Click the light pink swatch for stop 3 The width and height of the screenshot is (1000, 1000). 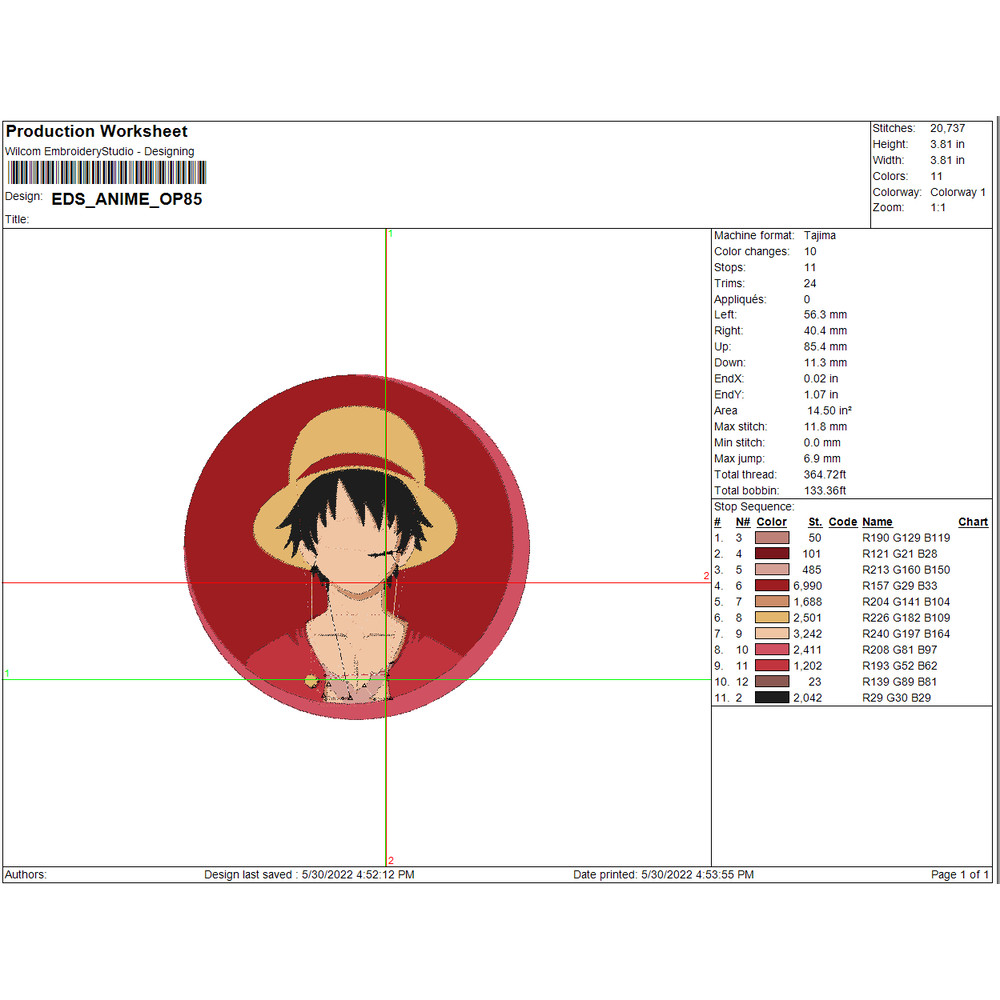(x=771, y=570)
